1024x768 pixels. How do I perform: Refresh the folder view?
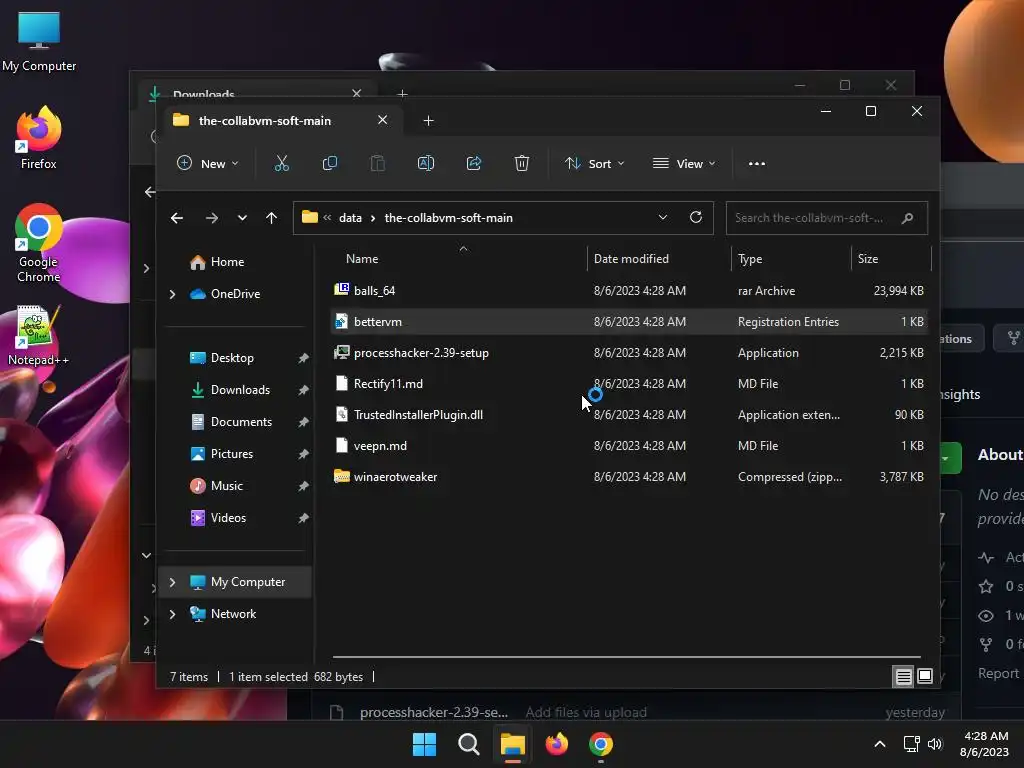696,217
